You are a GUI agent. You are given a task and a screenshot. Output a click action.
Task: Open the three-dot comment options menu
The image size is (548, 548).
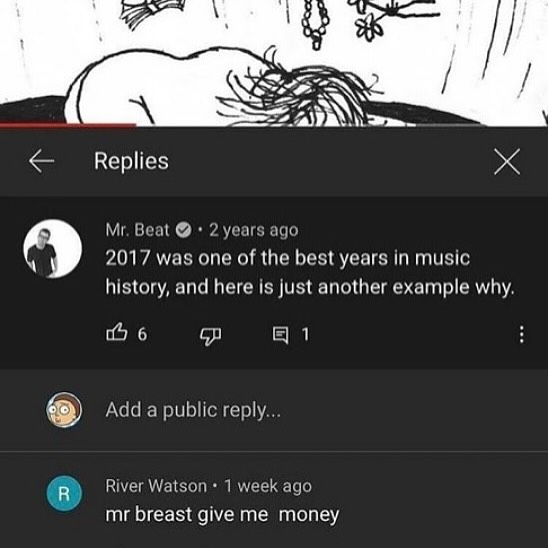tap(521, 334)
